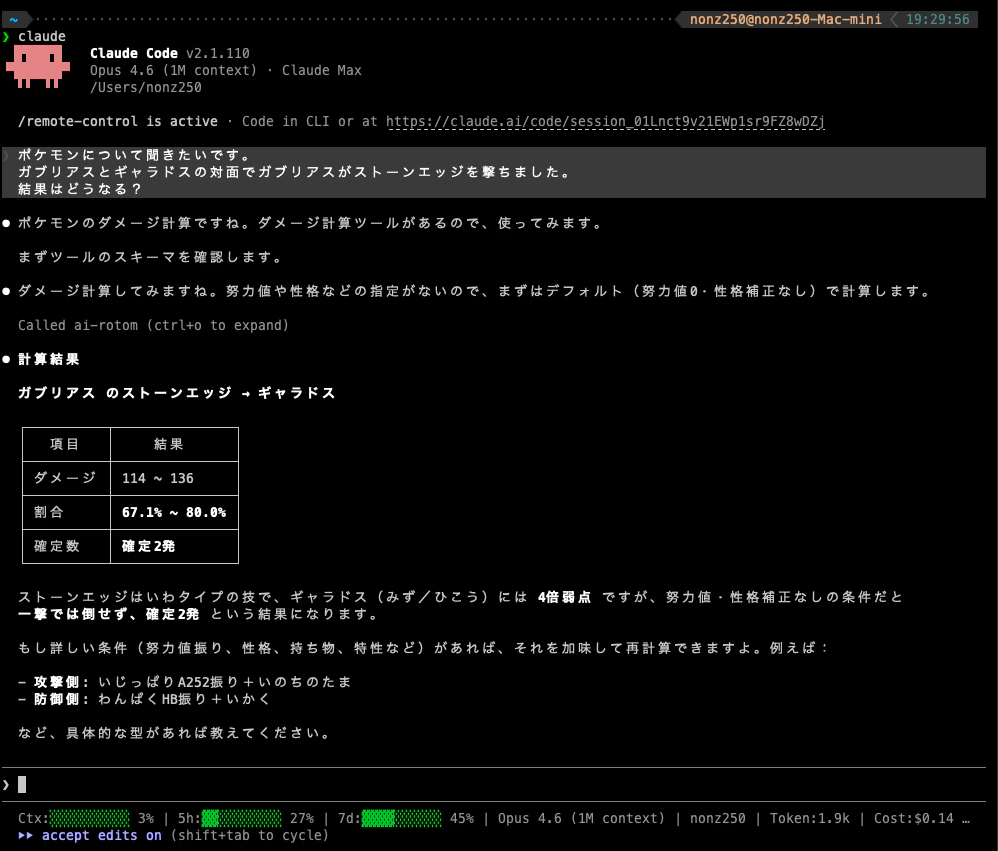
Task: Click the version 'v2.1.110' text
Action: 218,53
